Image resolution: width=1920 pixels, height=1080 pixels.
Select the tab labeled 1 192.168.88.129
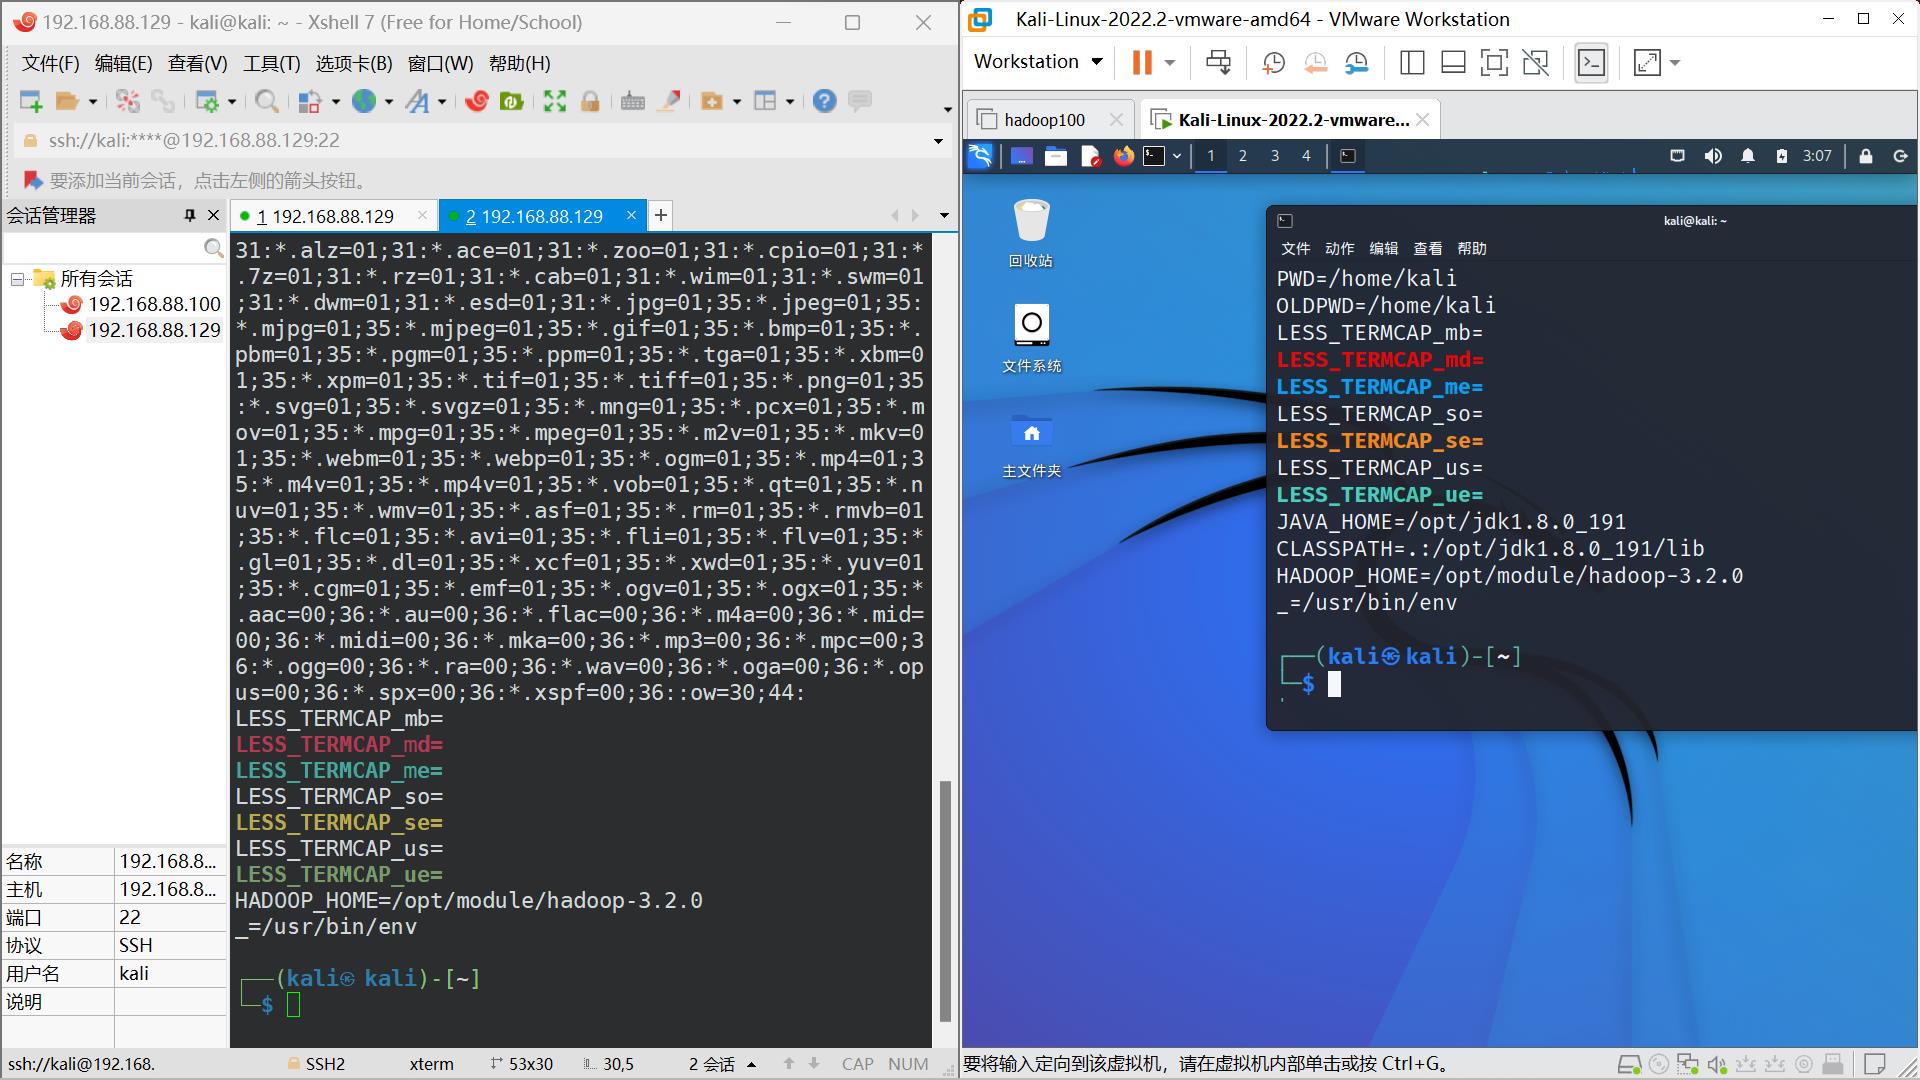(x=327, y=215)
